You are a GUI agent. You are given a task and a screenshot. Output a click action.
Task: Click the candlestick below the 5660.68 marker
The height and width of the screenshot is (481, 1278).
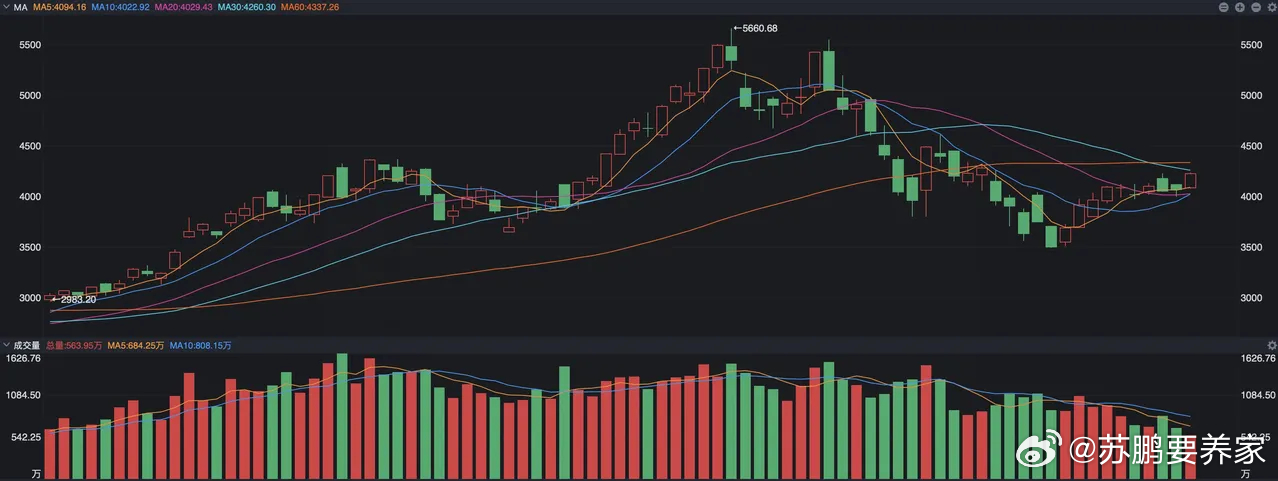coord(731,53)
